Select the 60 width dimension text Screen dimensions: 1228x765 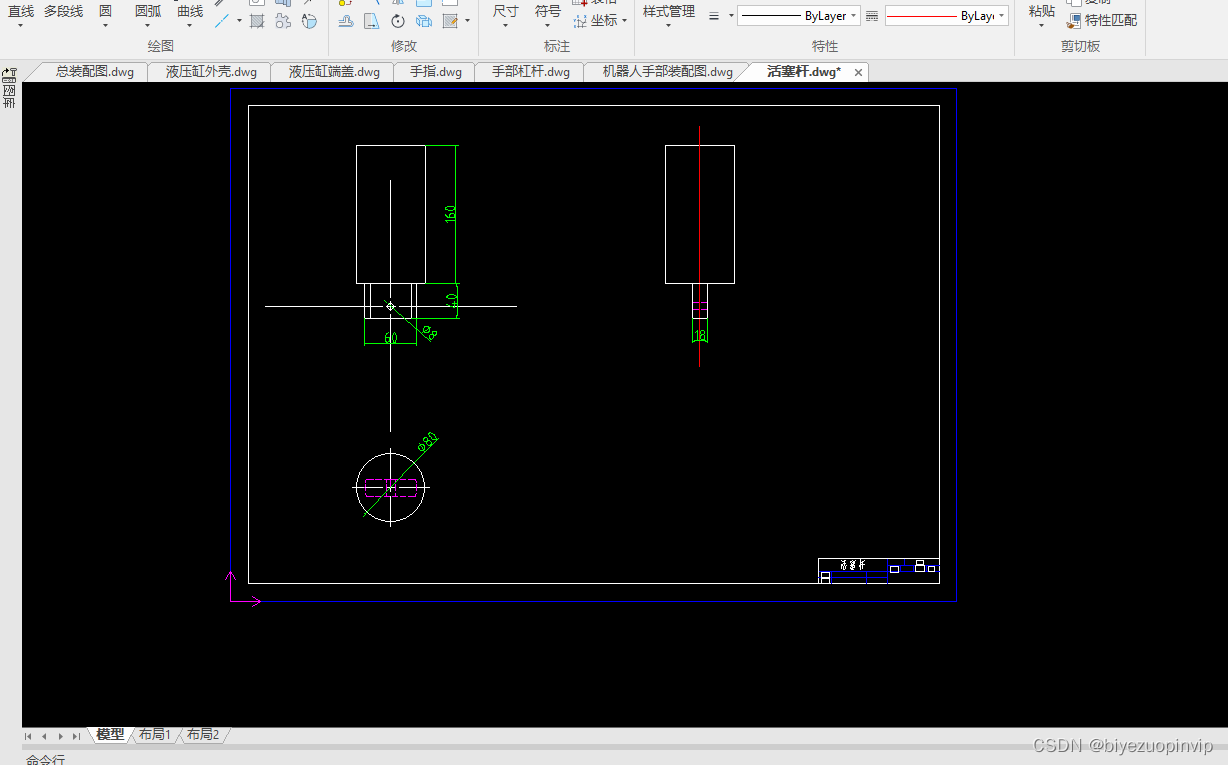point(391,338)
